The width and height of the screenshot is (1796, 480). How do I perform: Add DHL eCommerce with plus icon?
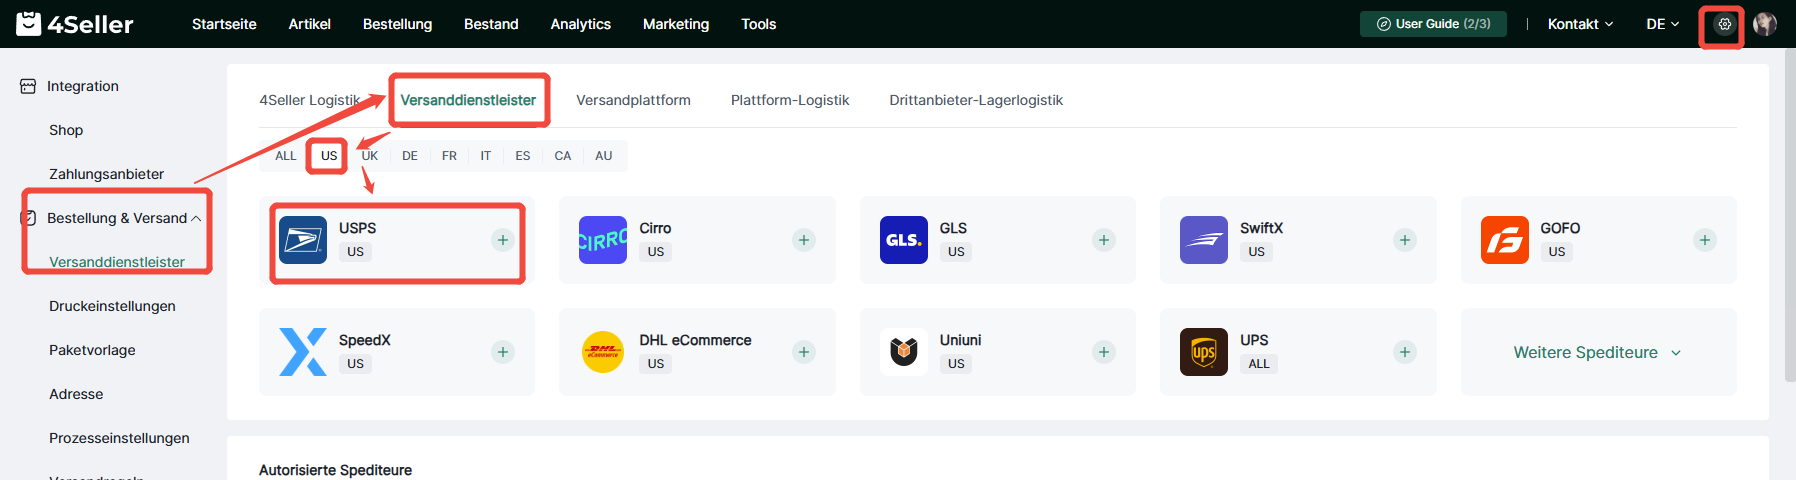tap(804, 352)
